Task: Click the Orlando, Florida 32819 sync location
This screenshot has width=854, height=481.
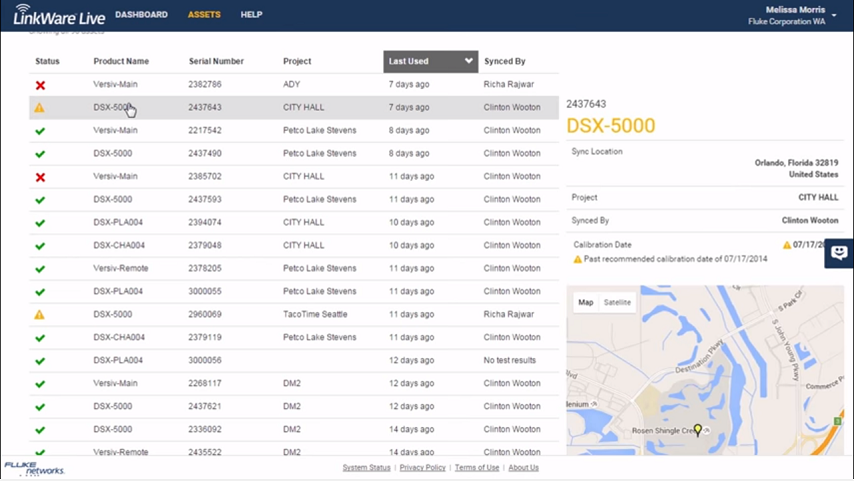Action: (x=796, y=163)
